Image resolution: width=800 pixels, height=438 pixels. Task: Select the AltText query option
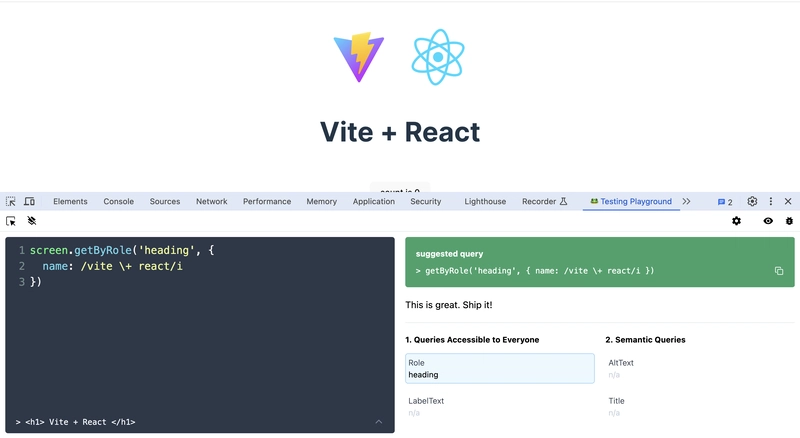pos(700,368)
